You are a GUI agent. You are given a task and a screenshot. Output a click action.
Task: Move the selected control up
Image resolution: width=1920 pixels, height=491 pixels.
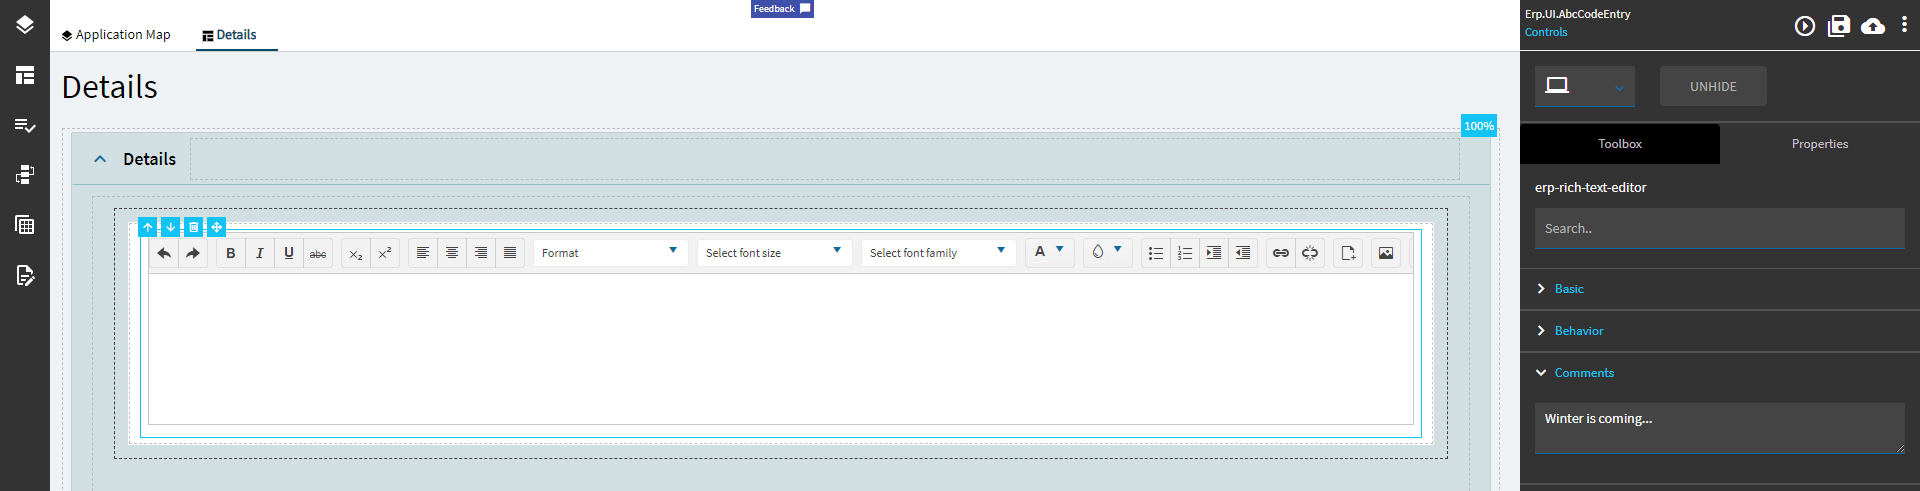[148, 227]
